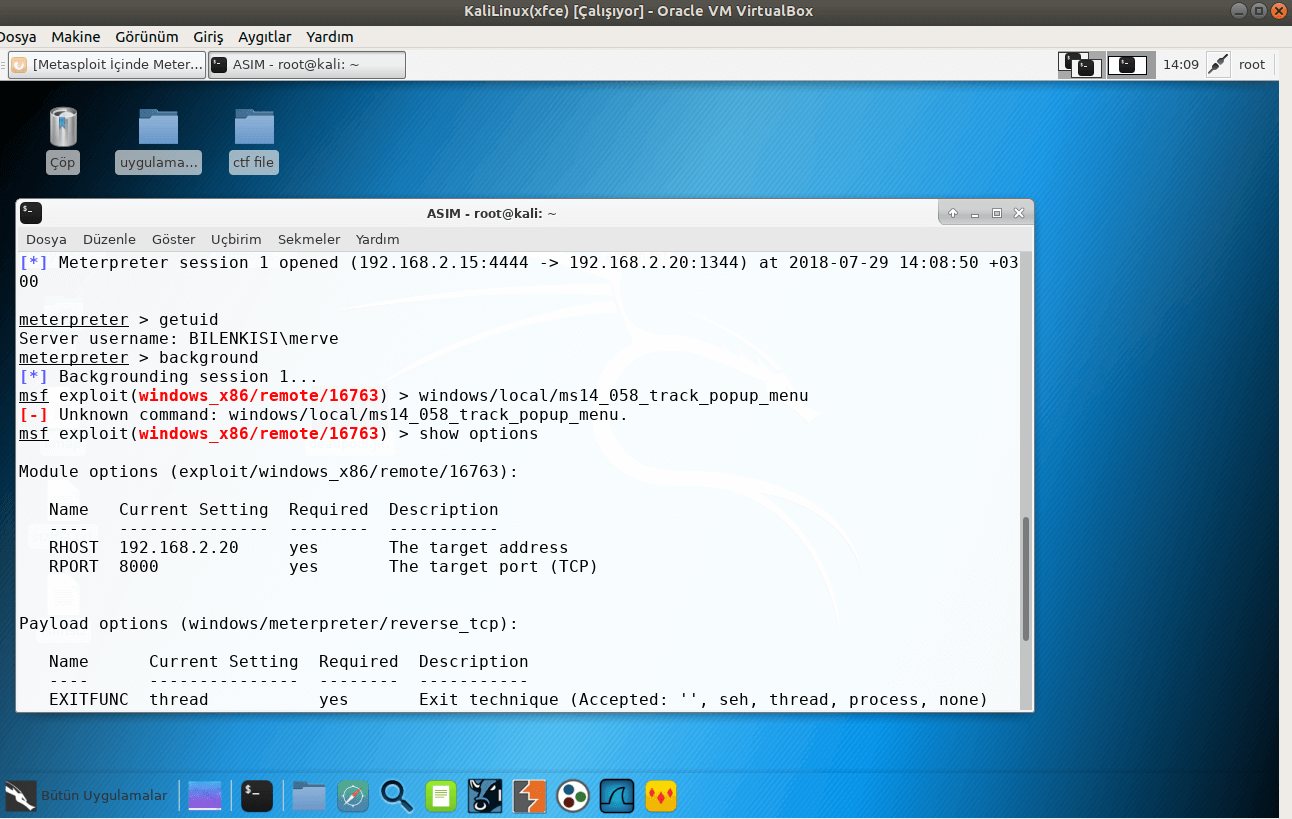Open the uygulama... folder on desktop
This screenshot has width=1292, height=819.
coord(159,139)
